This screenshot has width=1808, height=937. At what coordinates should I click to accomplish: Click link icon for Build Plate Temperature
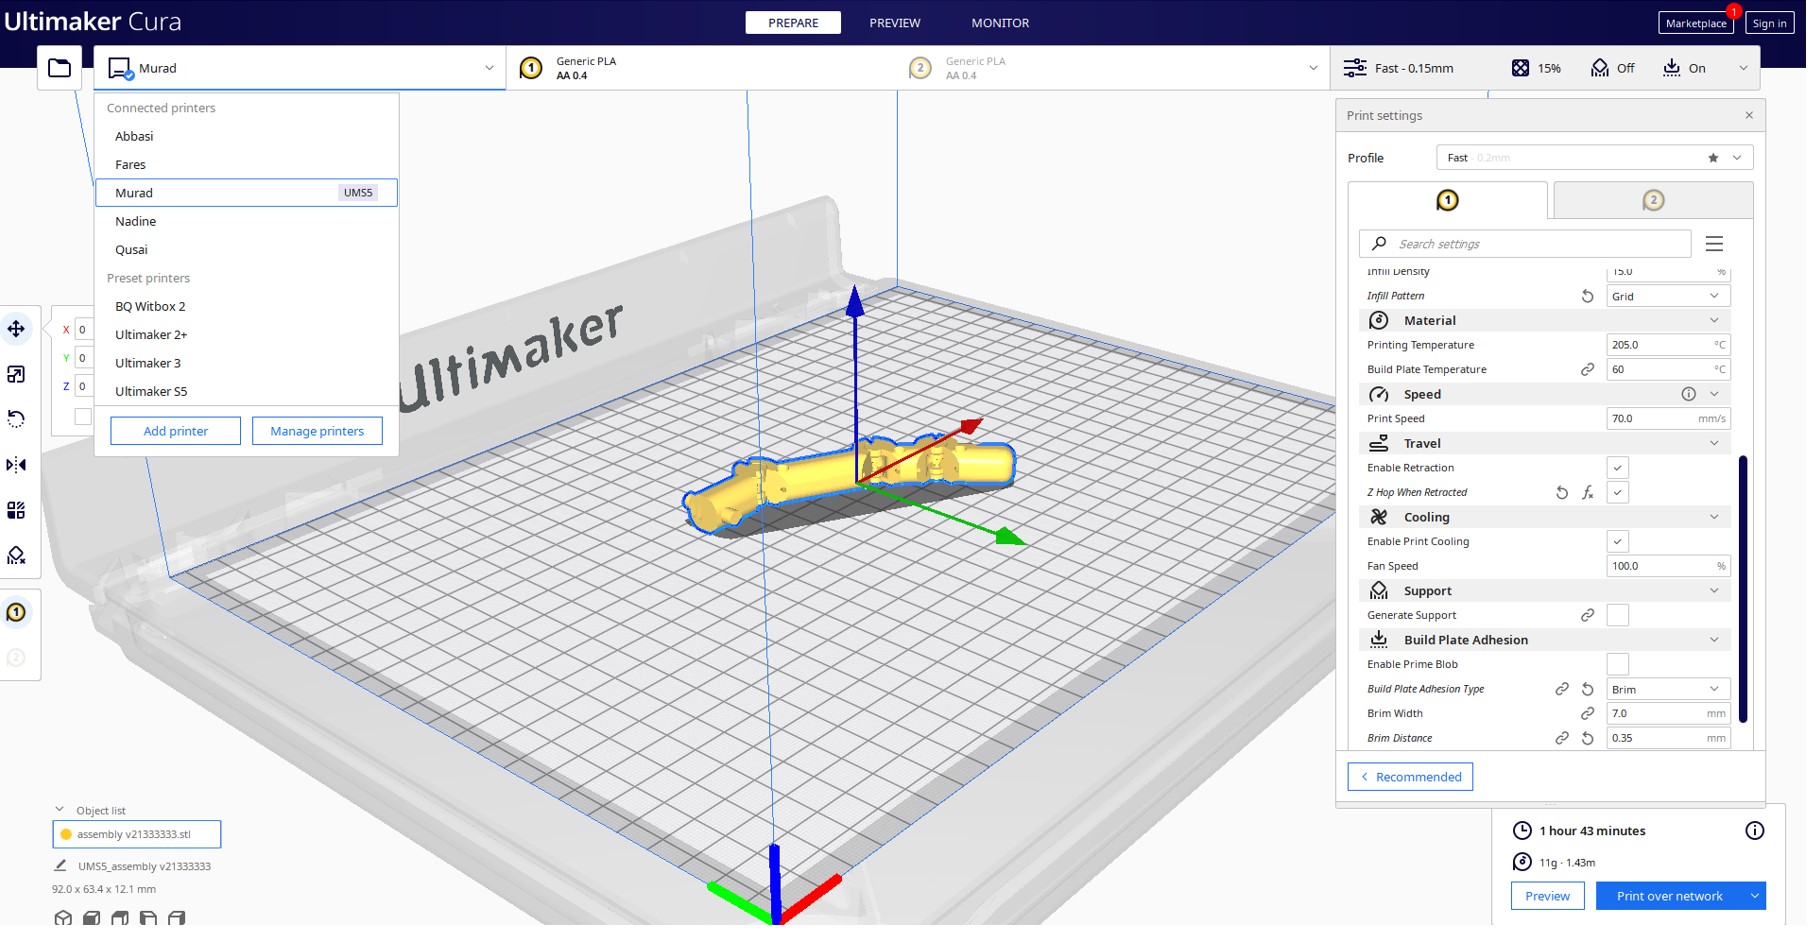pyautogui.click(x=1588, y=370)
